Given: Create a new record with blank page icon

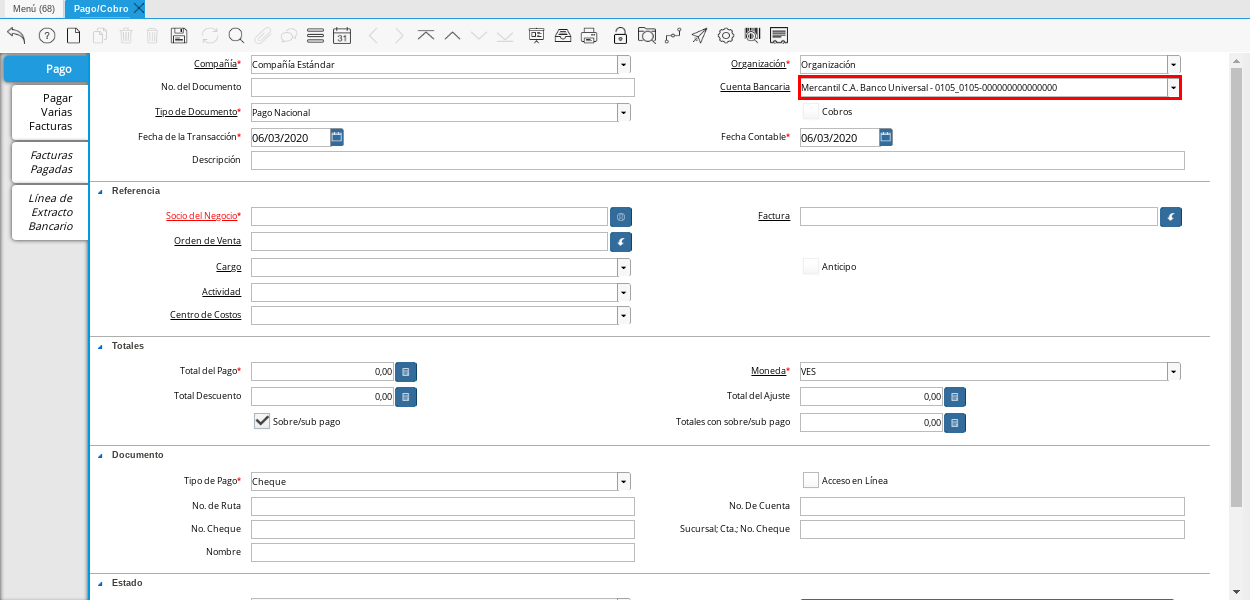Looking at the screenshot, I should [x=73, y=36].
